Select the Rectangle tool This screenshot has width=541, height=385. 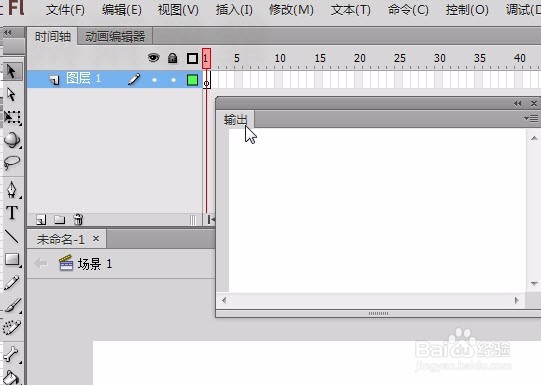coord(12,260)
